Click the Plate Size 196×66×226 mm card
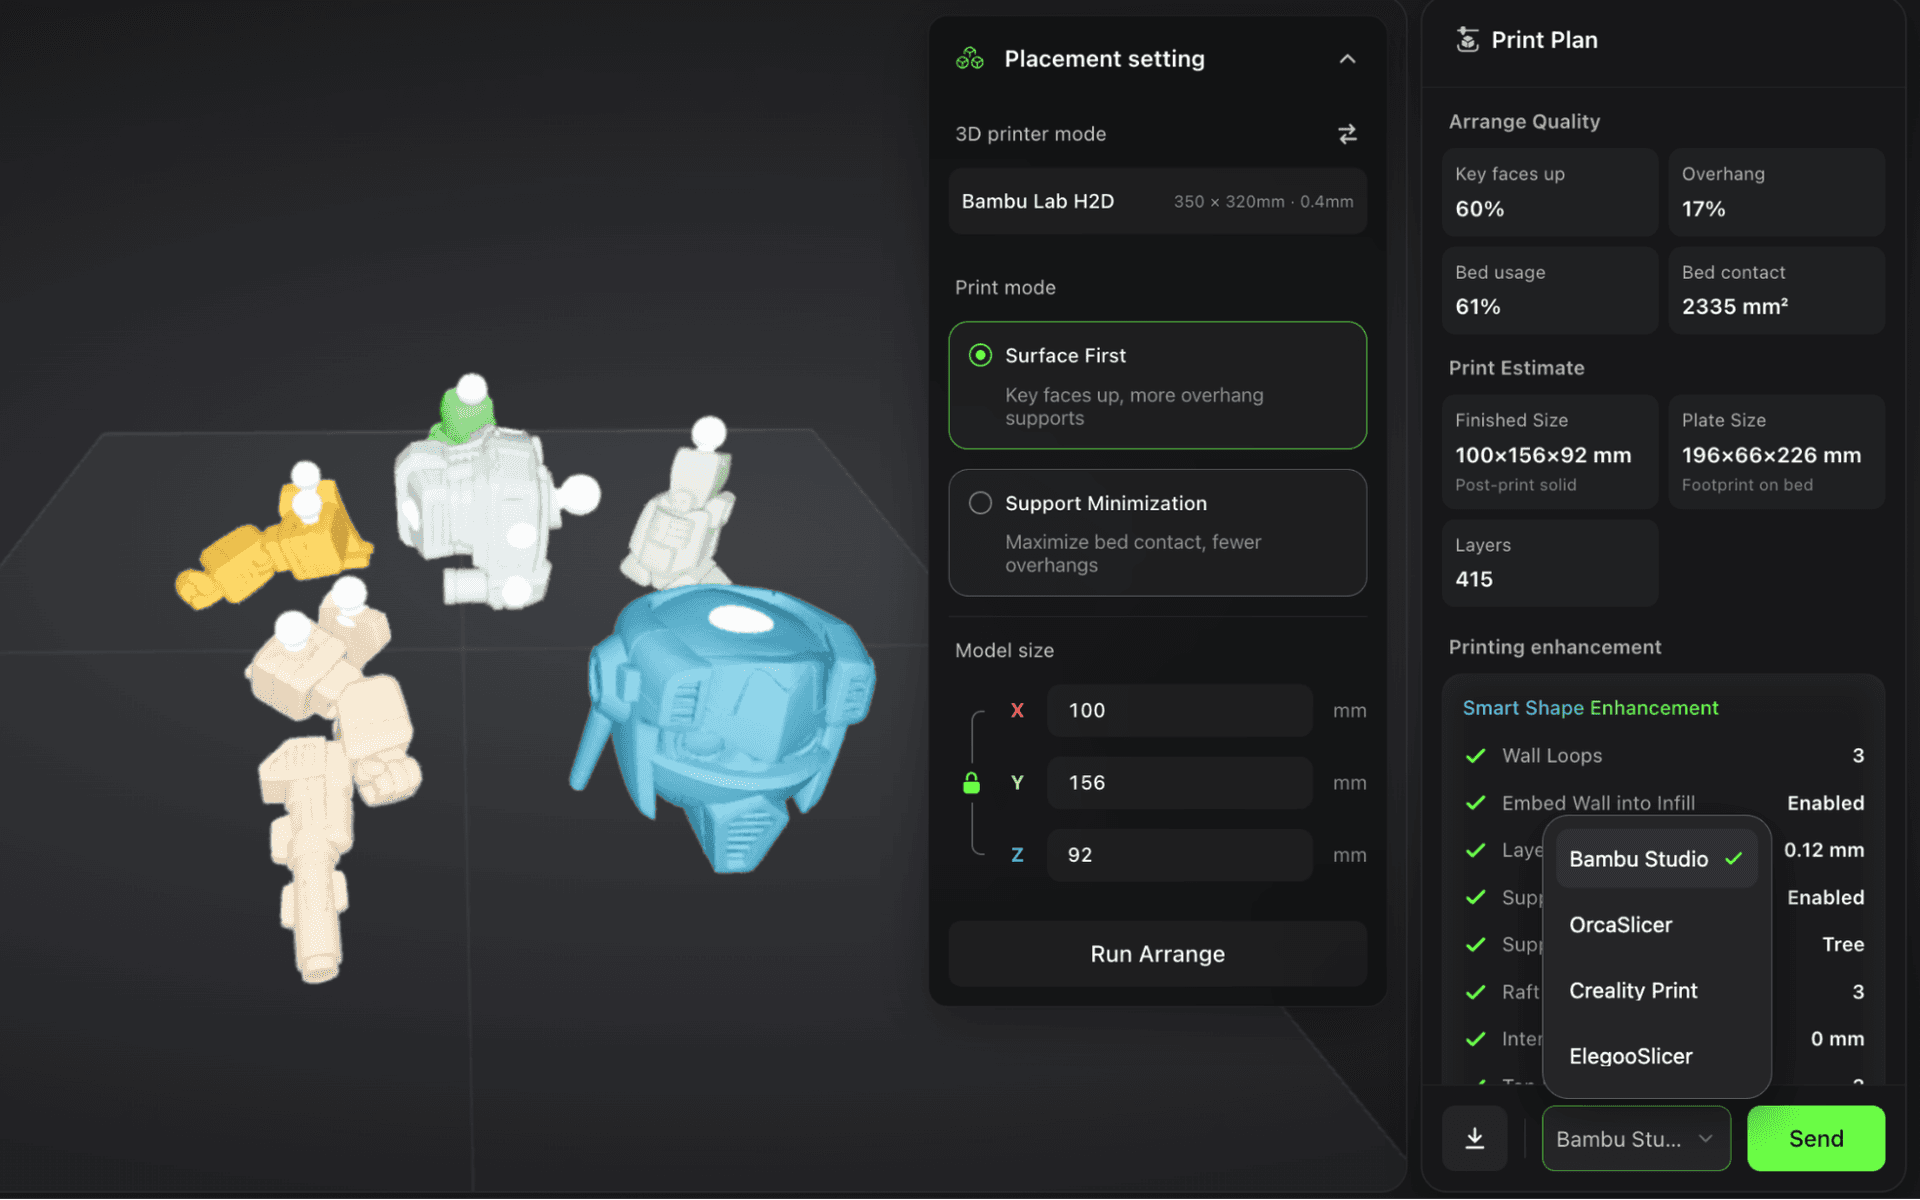 1776,452
